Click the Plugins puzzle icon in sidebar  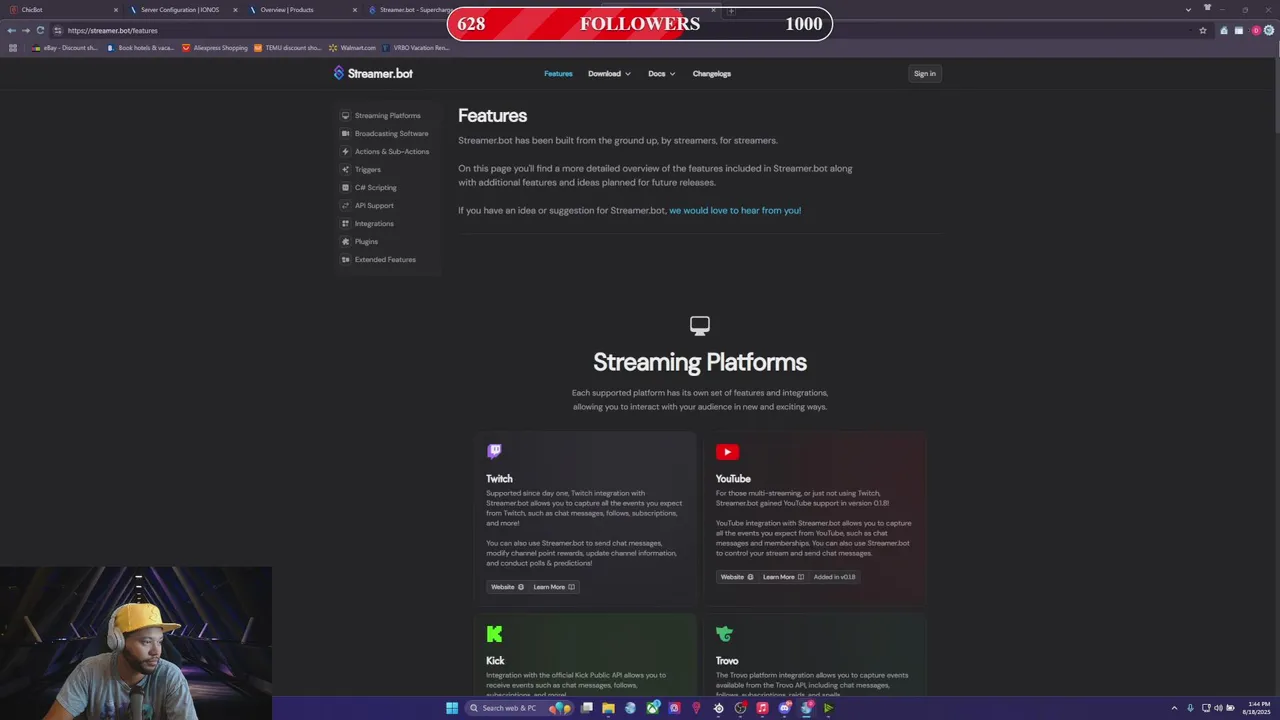[345, 241]
